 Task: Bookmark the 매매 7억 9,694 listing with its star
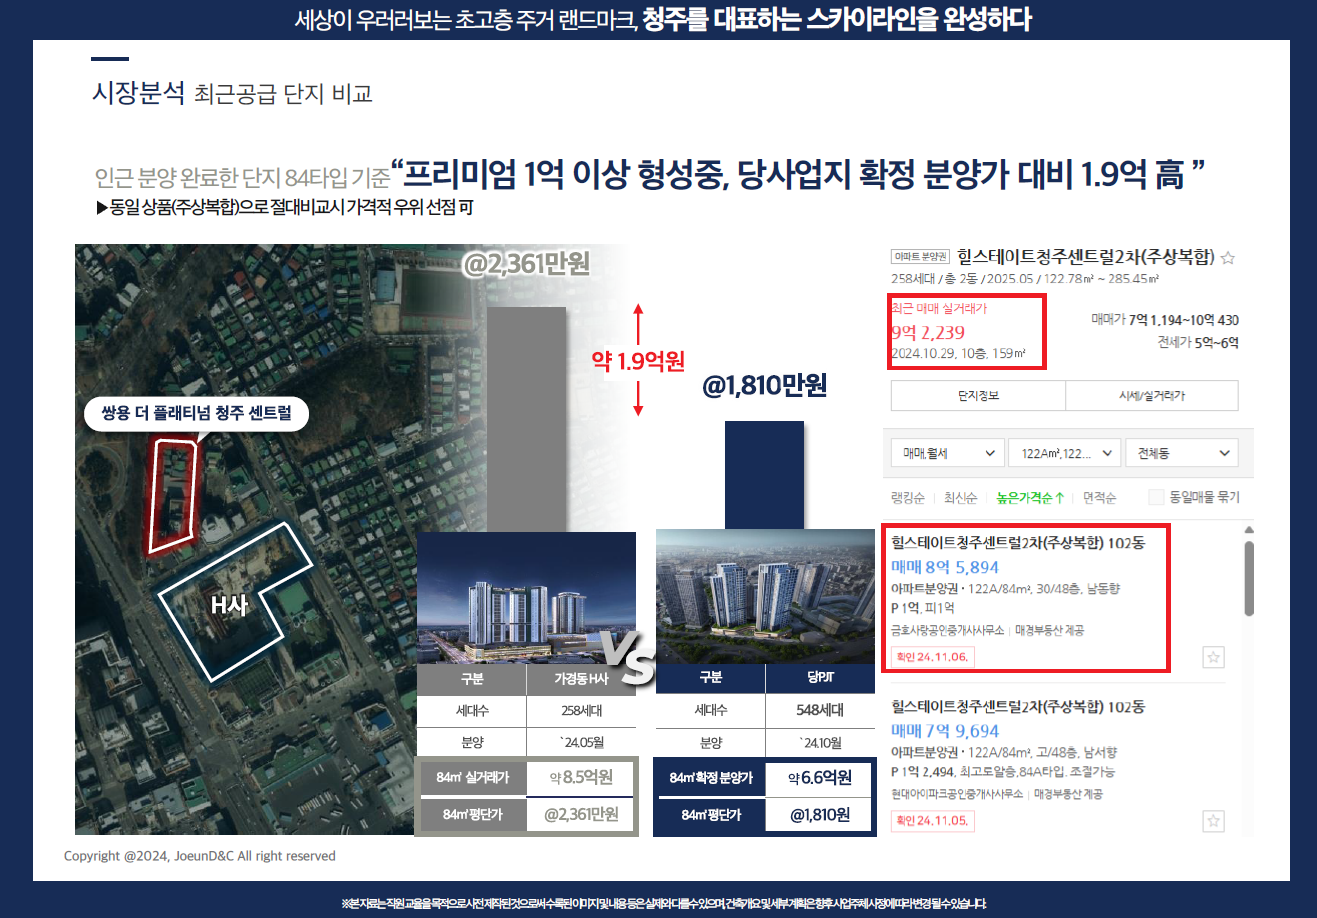click(x=1213, y=821)
